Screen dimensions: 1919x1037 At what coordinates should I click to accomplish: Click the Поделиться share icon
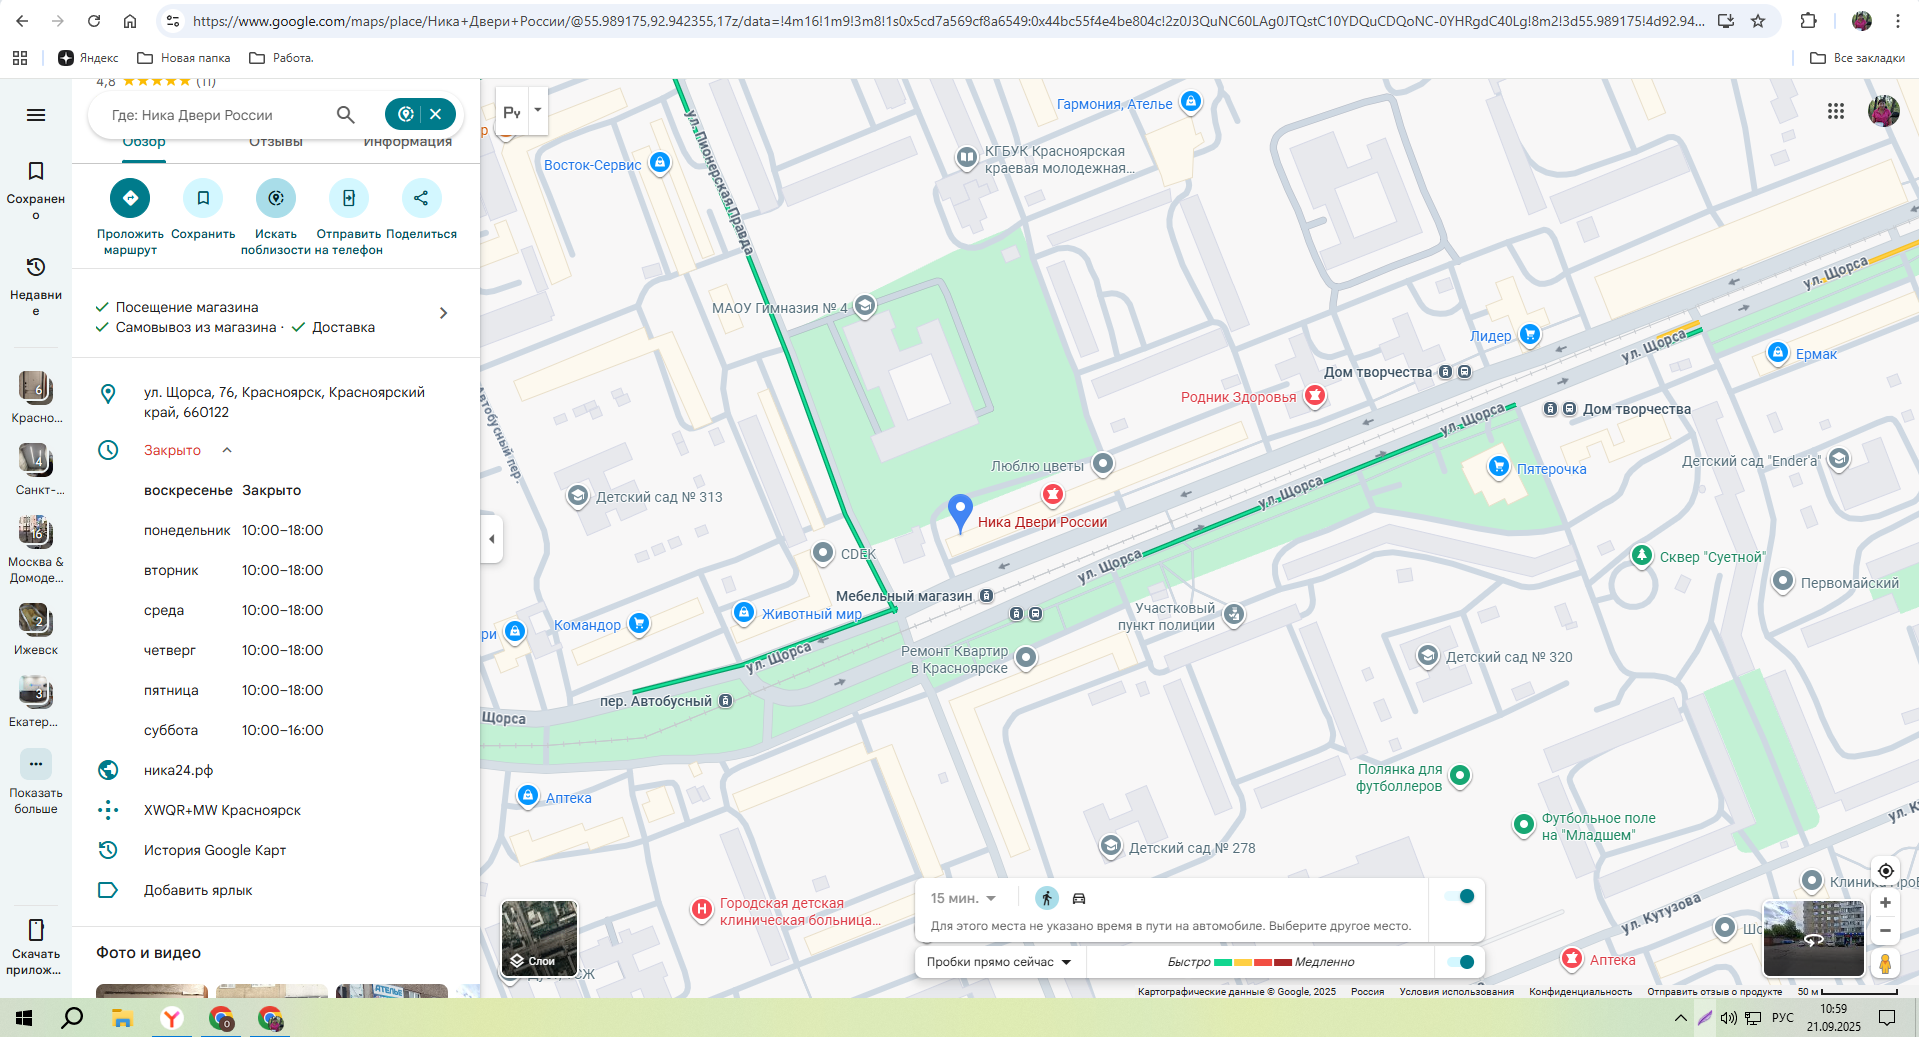click(x=421, y=198)
